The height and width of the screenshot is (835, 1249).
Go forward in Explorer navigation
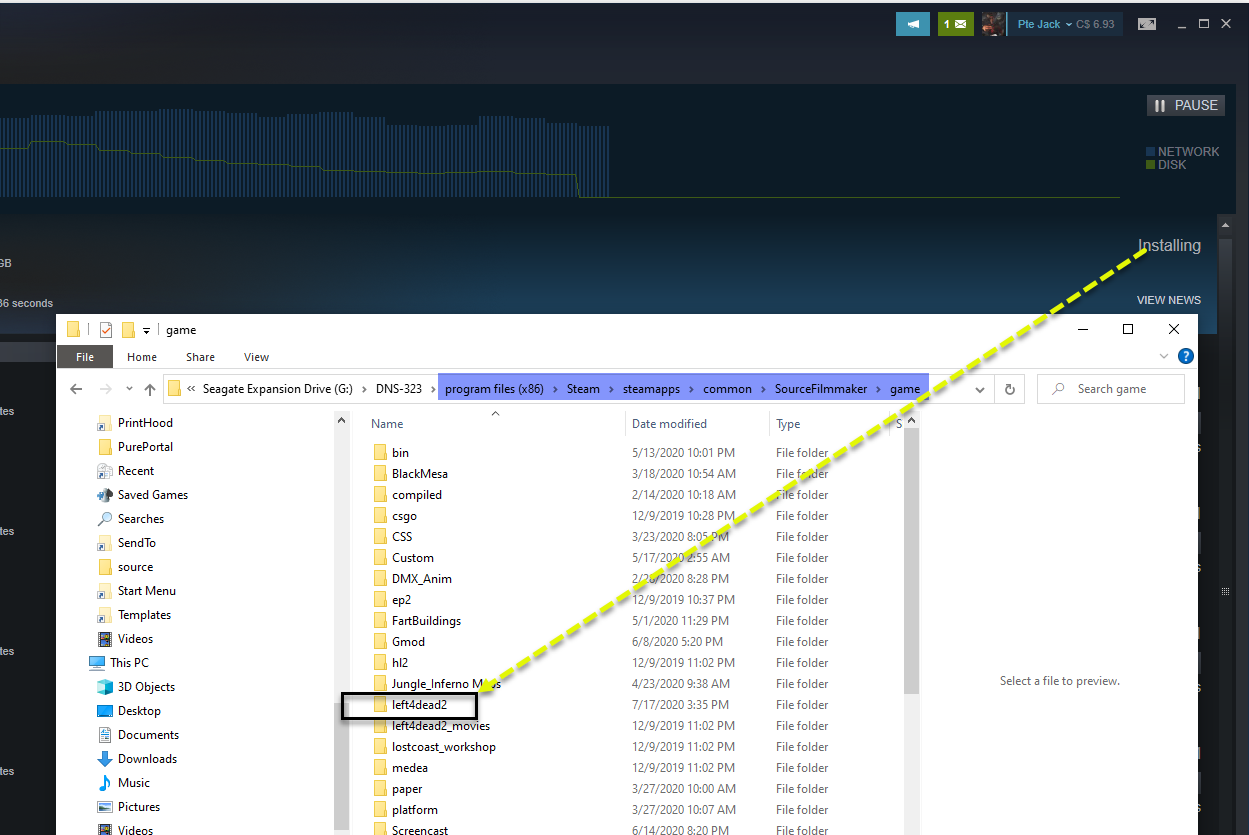pyautogui.click(x=106, y=389)
